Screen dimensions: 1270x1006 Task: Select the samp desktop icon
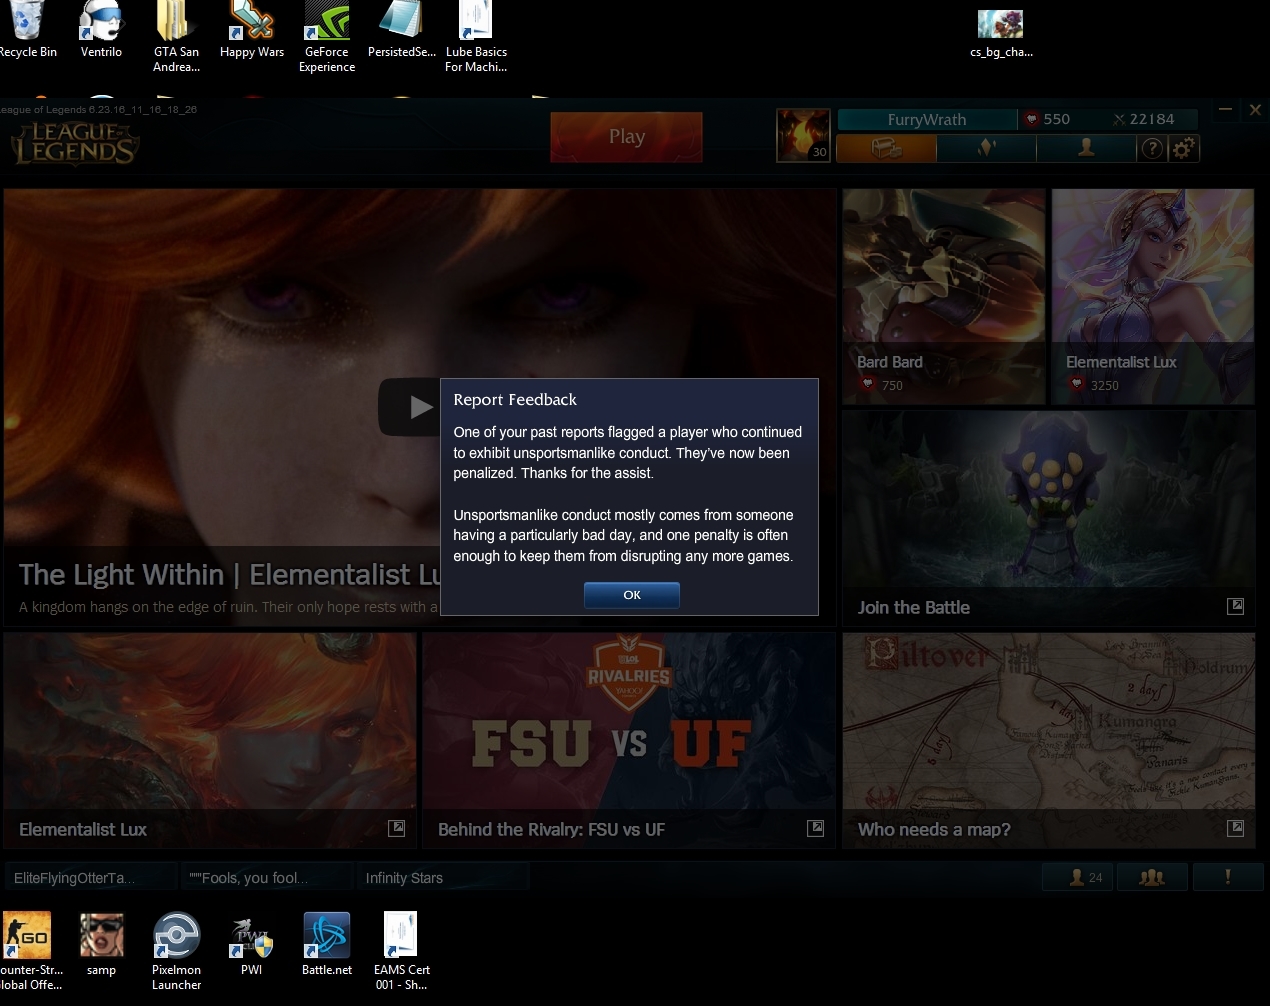click(101, 945)
